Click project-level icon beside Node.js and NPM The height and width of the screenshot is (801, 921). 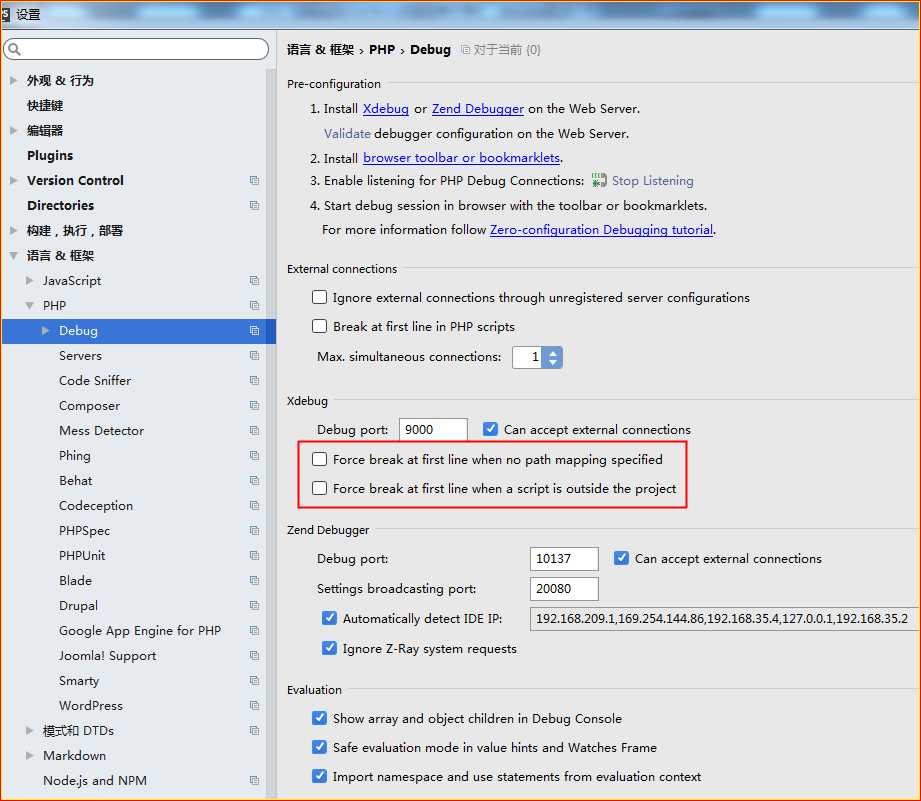(254, 780)
